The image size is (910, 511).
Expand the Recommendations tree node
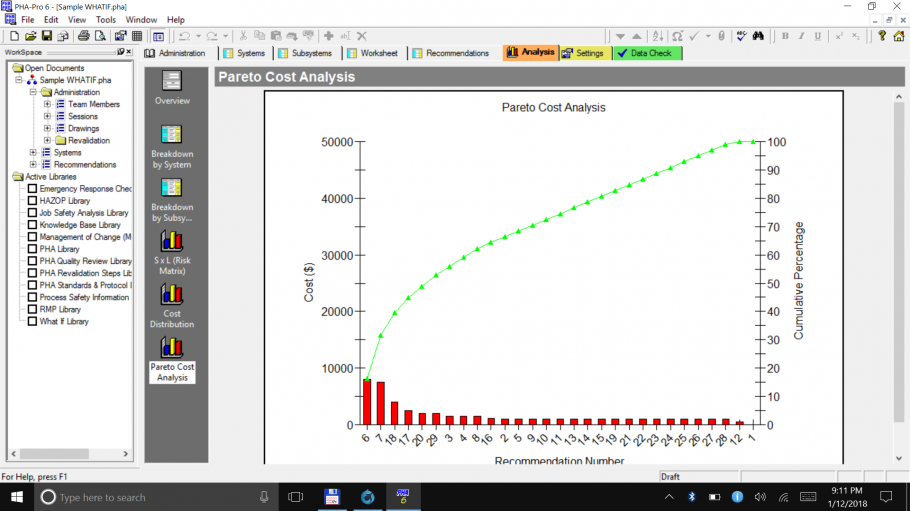click(33, 165)
